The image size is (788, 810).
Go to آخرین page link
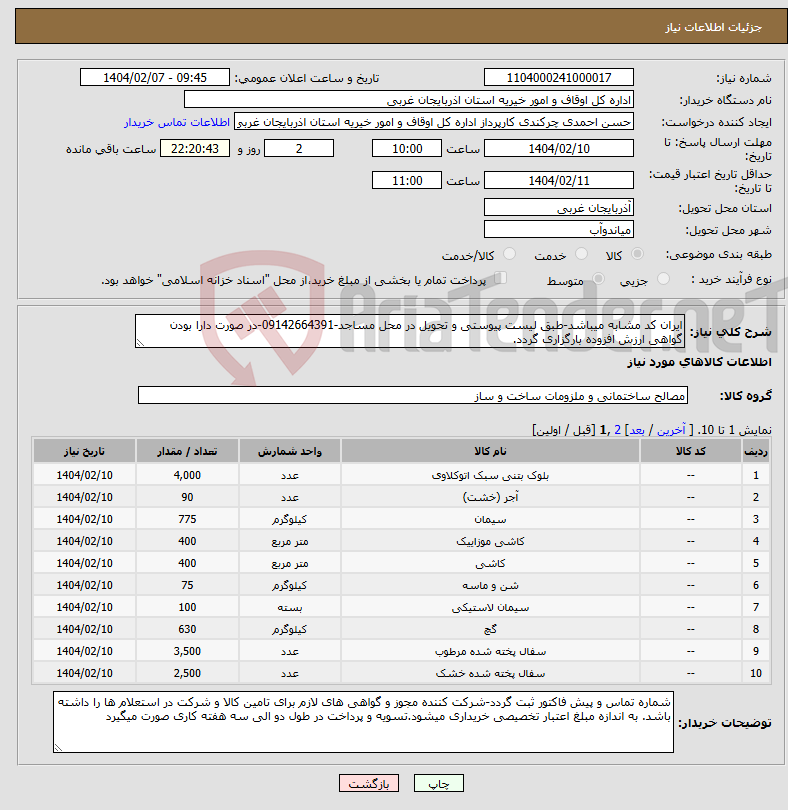(x=671, y=430)
